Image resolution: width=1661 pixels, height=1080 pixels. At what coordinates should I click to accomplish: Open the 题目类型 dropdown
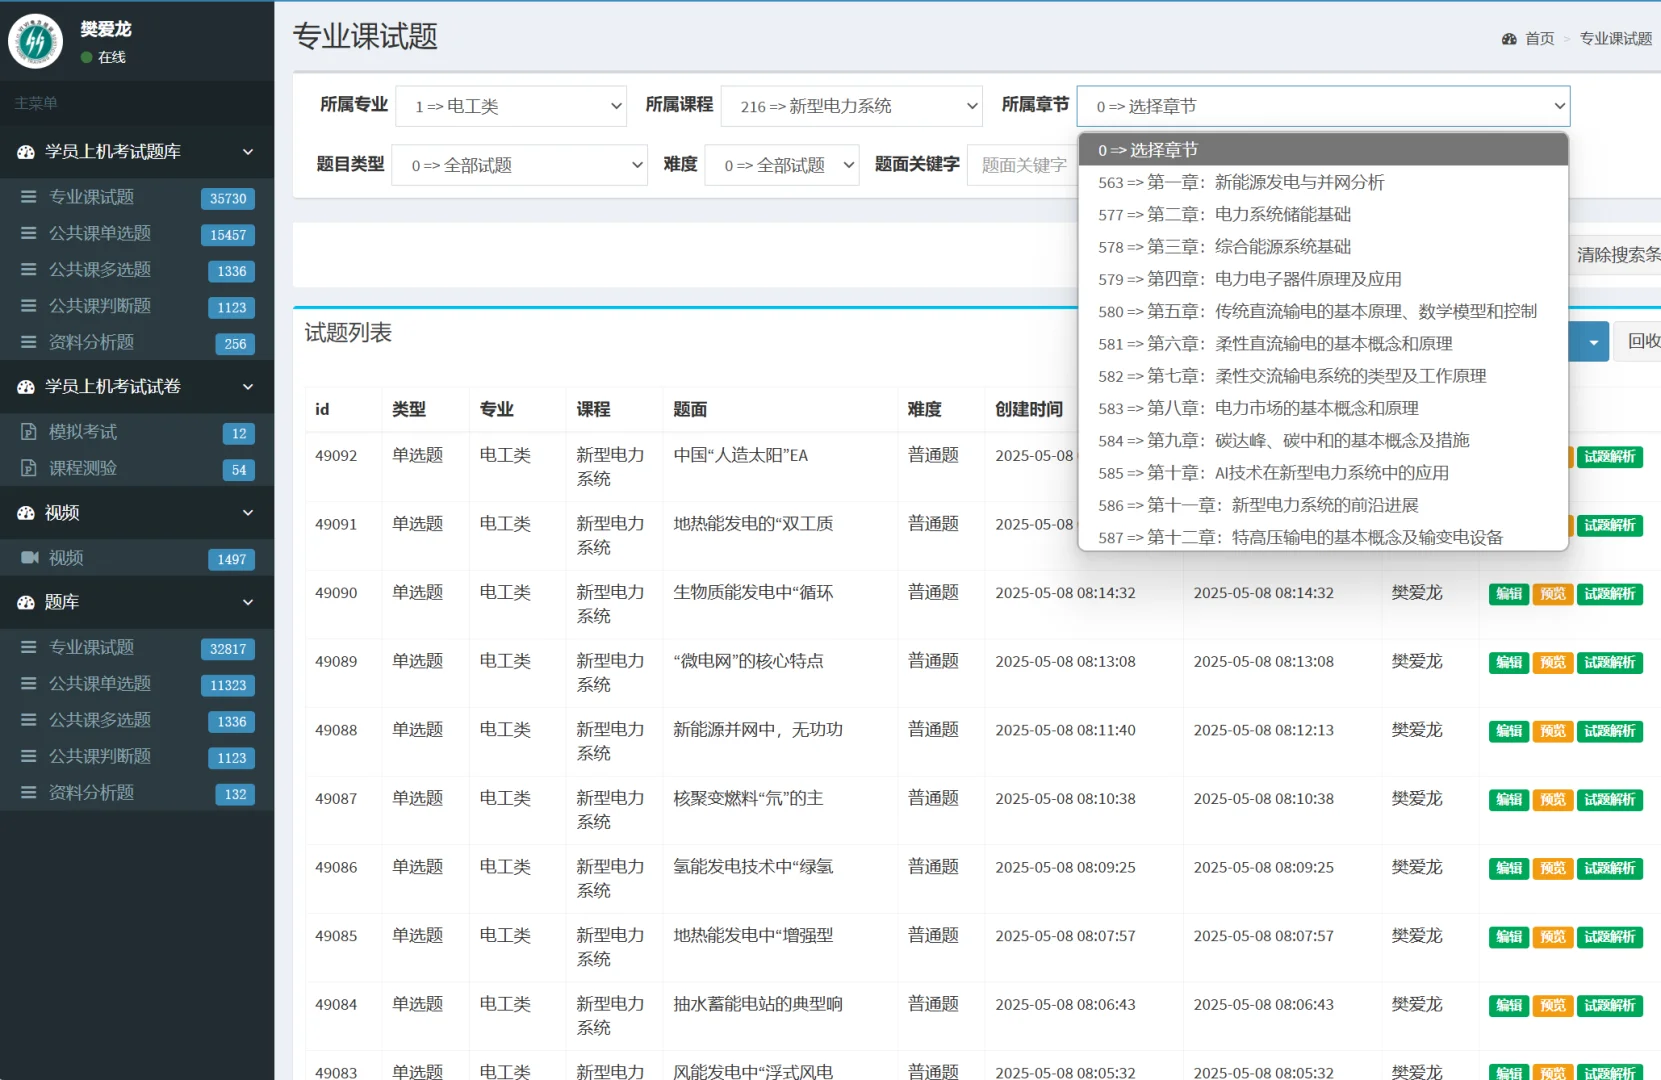[519, 165]
